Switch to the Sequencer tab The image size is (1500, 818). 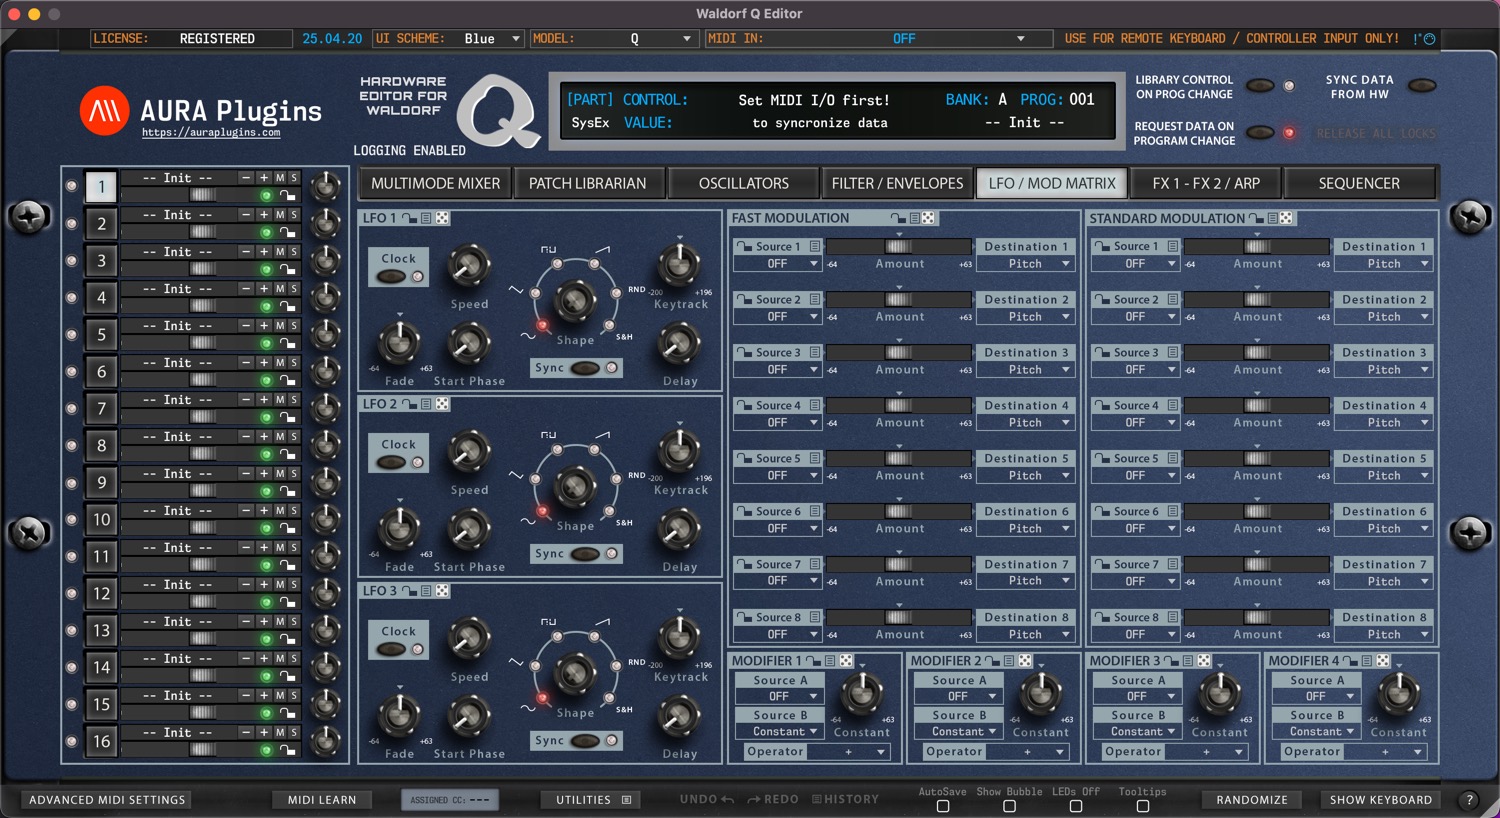point(1359,183)
